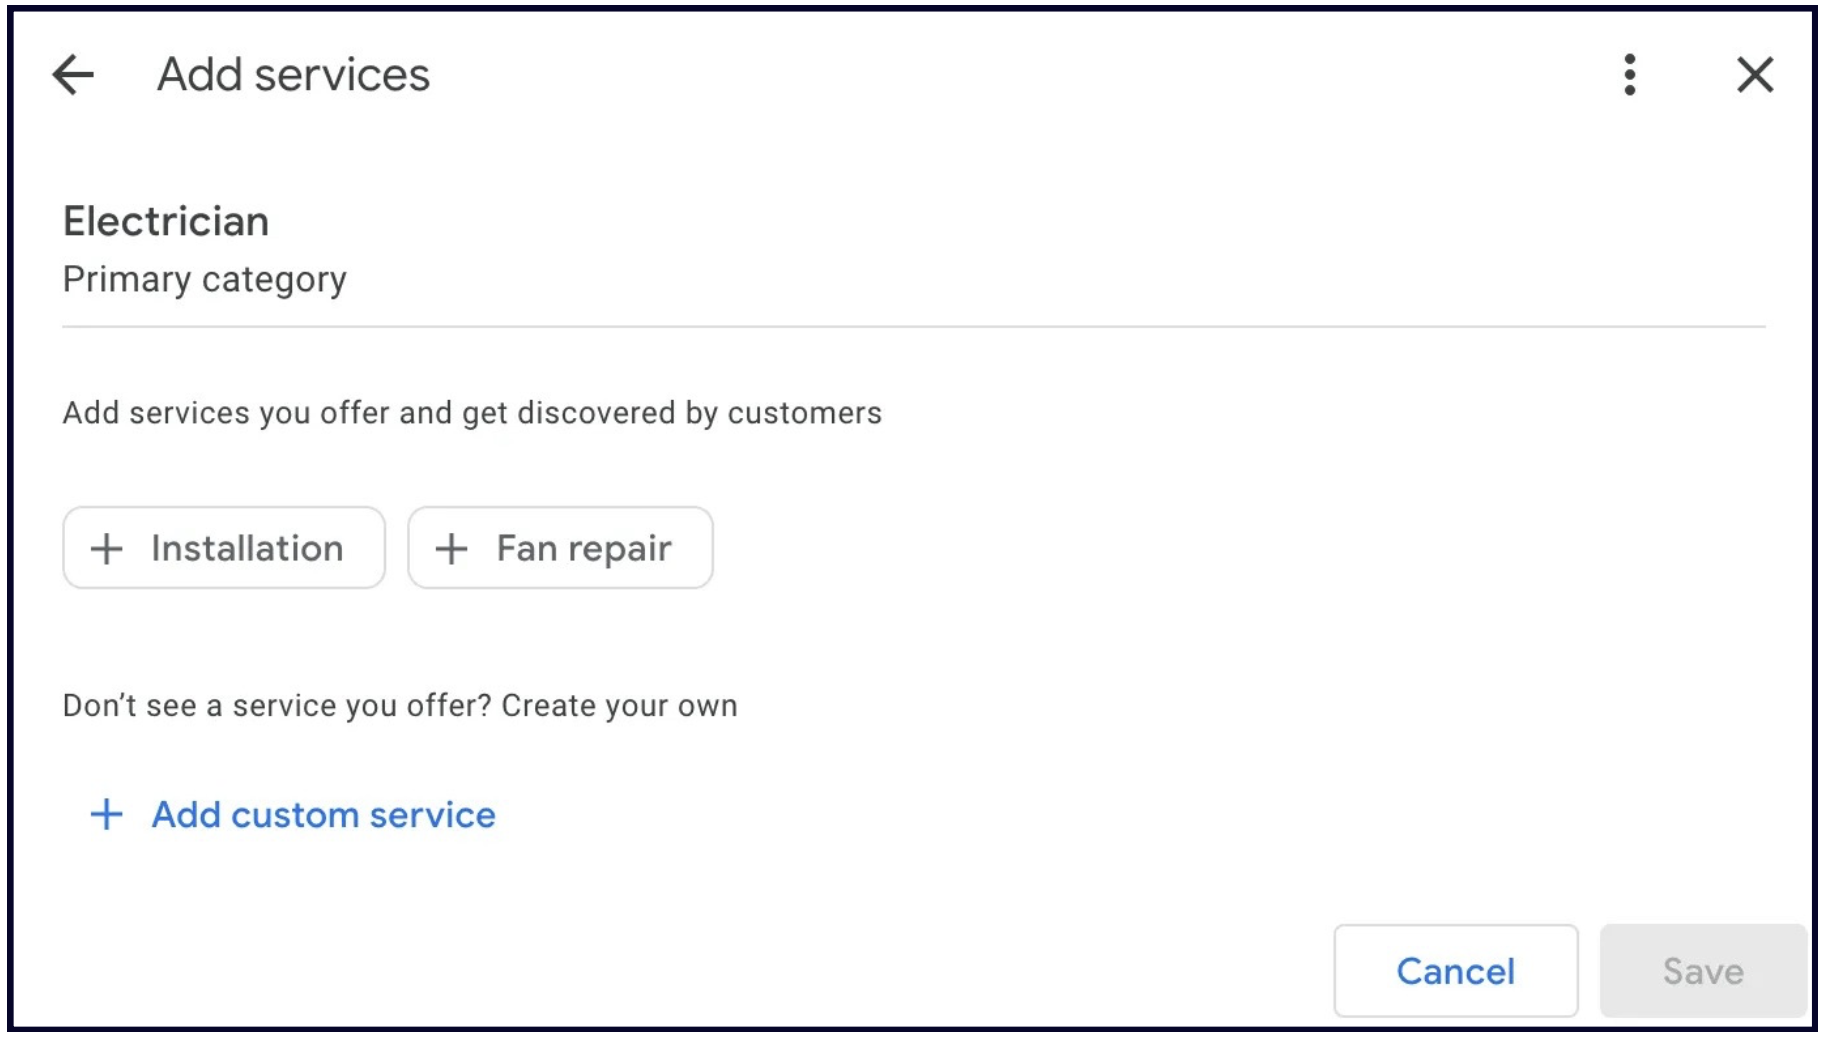The image size is (1826, 1042).
Task: Click the Primary category label
Action: click(x=204, y=279)
